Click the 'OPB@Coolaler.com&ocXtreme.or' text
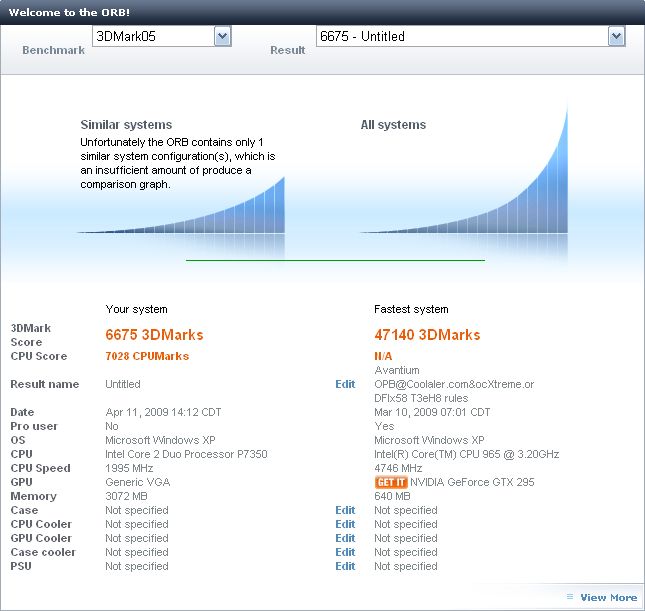The image size is (645, 611). pos(454,384)
